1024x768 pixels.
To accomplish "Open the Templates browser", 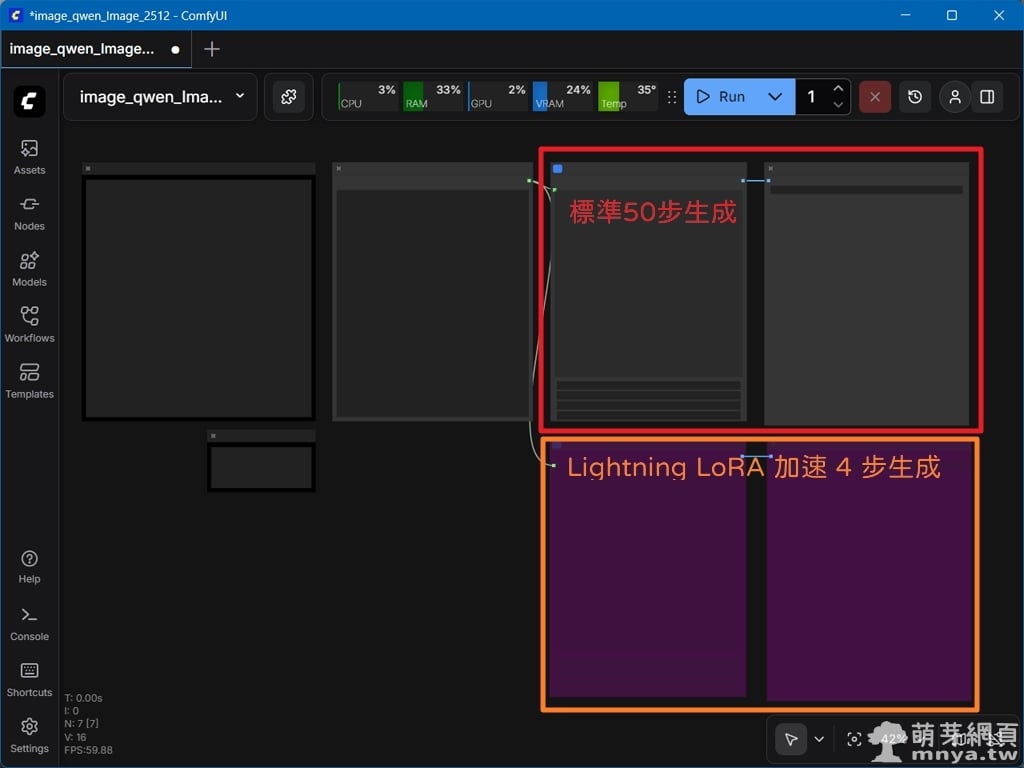I will click(x=29, y=381).
